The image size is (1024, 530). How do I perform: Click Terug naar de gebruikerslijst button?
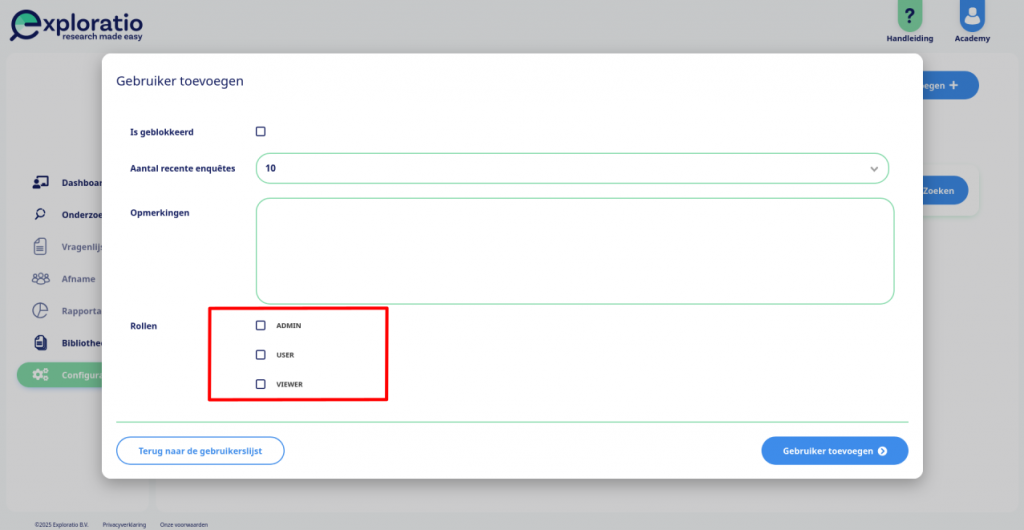(200, 451)
